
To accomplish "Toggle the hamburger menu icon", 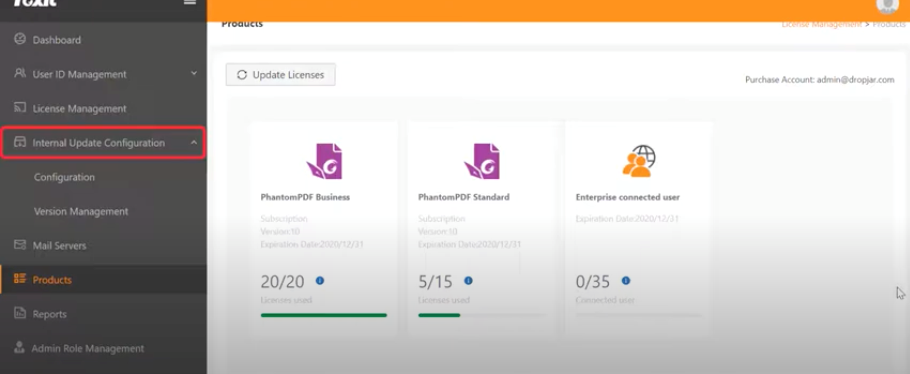I will (x=190, y=2).
